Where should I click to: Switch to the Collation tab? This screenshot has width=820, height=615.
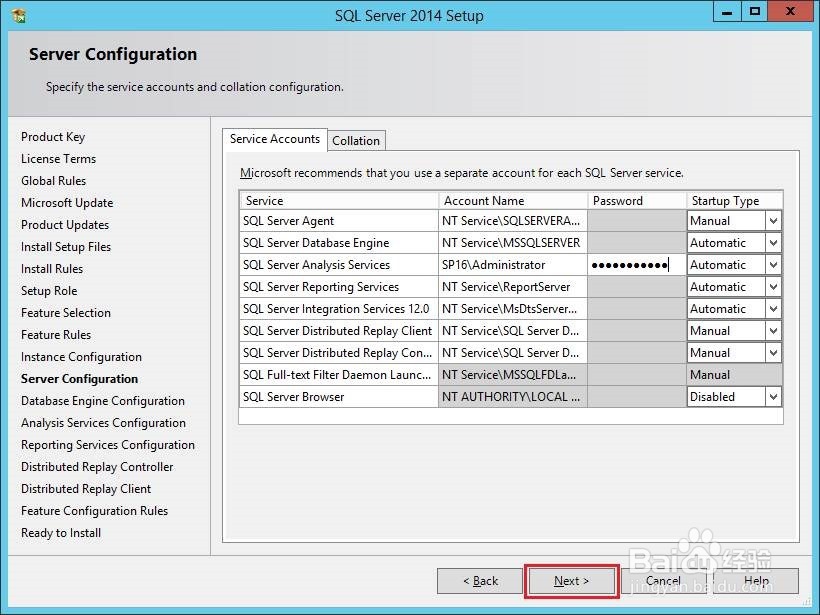click(356, 141)
